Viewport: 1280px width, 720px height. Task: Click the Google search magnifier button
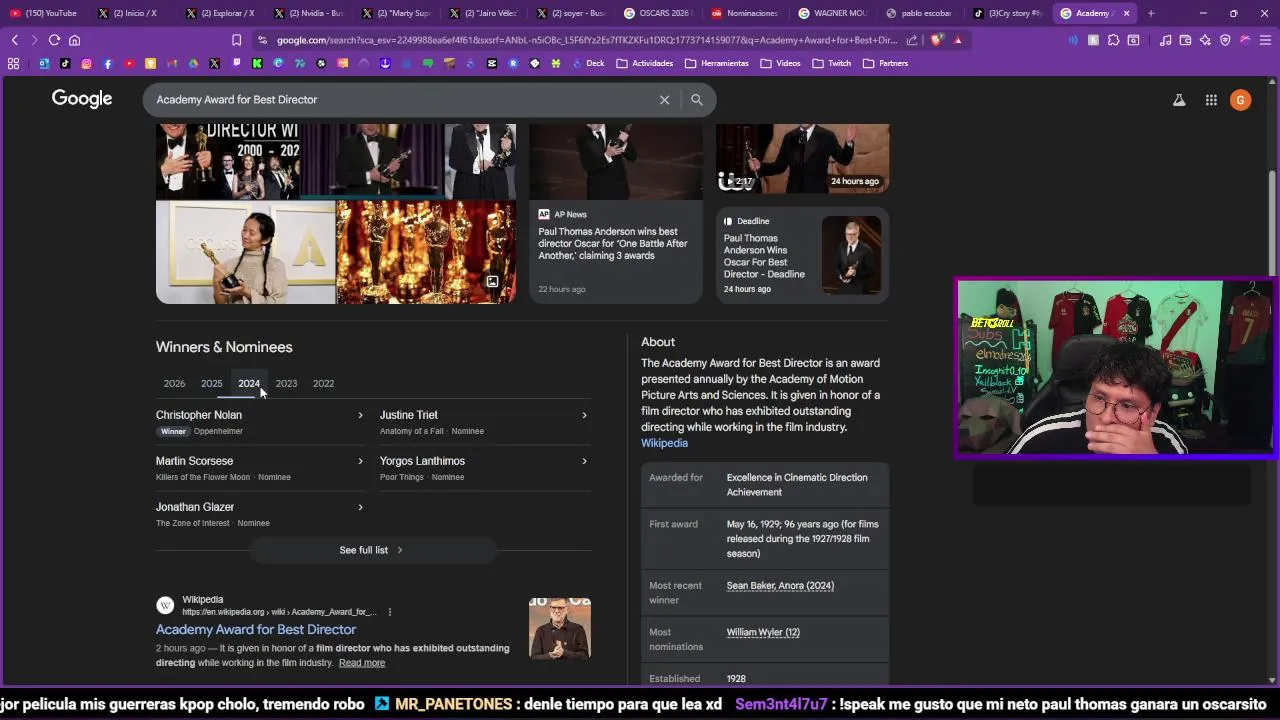click(x=697, y=100)
